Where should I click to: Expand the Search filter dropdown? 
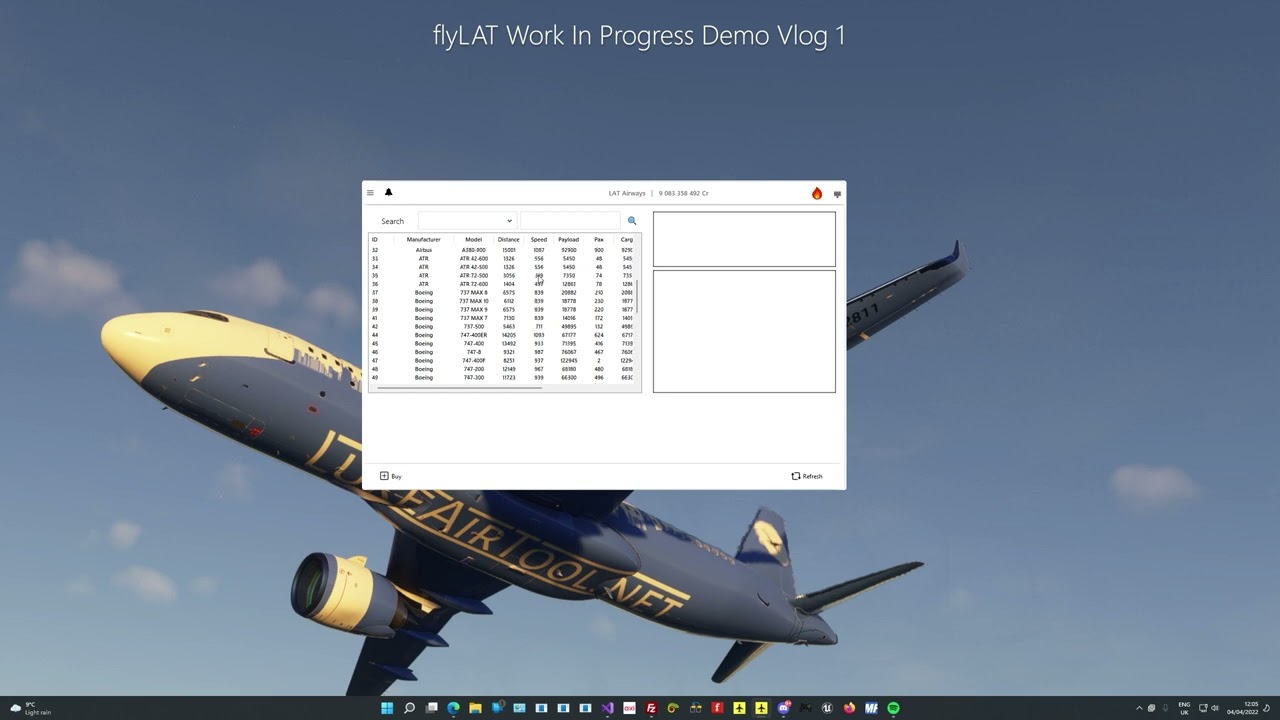pyautogui.click(x=466, y=221)
